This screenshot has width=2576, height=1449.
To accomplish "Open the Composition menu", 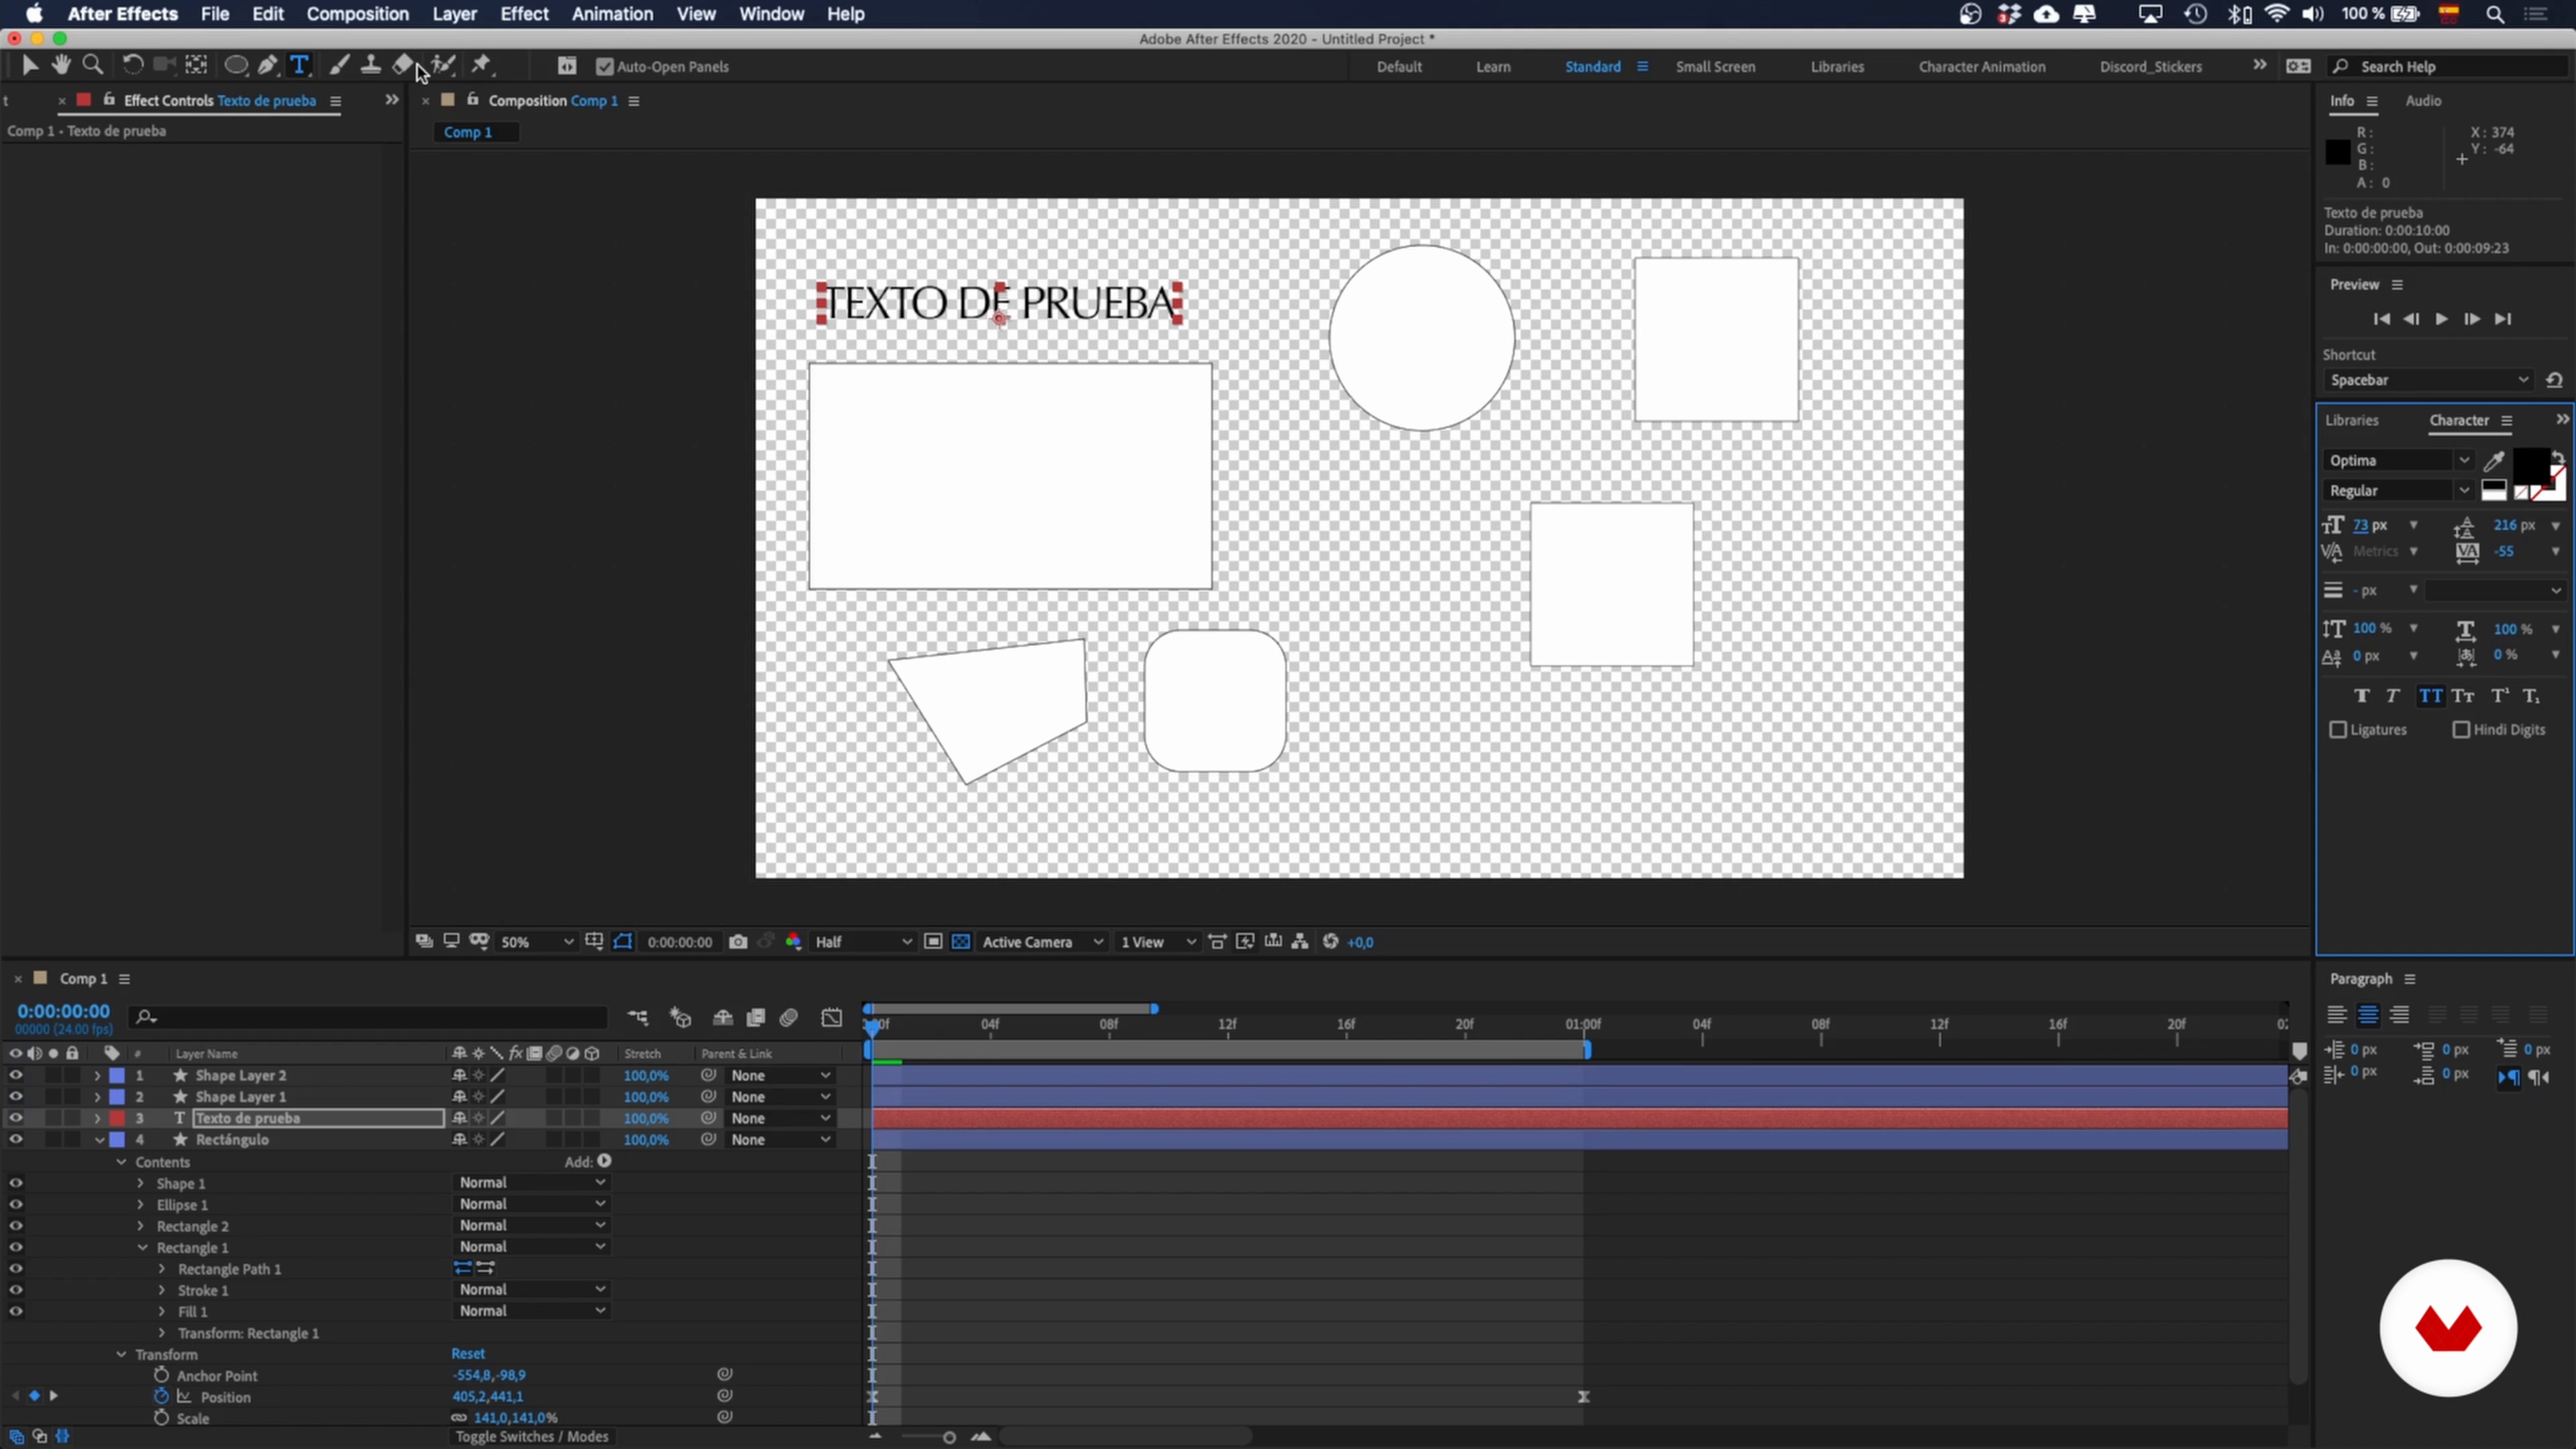I will click(x=357, y=14).
